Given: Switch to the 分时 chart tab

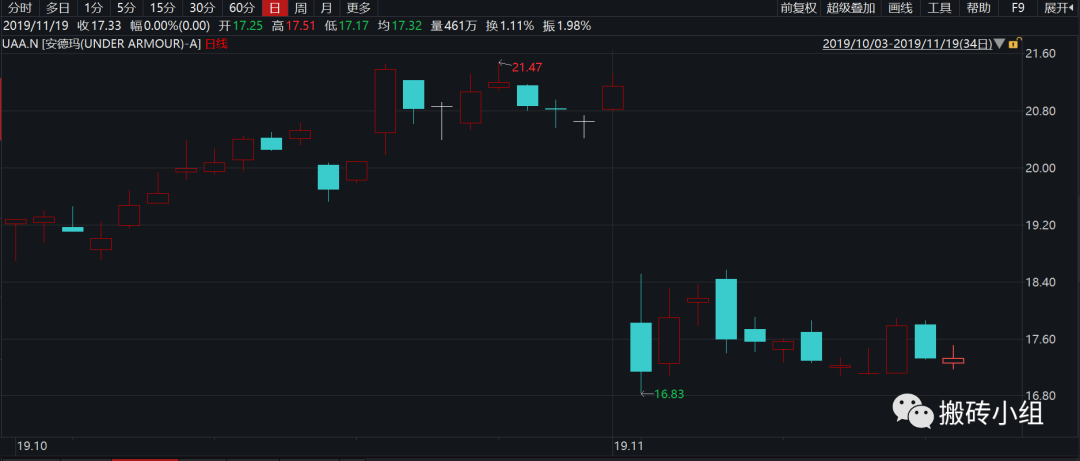Looking at the screenshot, I should click(20, 8).
